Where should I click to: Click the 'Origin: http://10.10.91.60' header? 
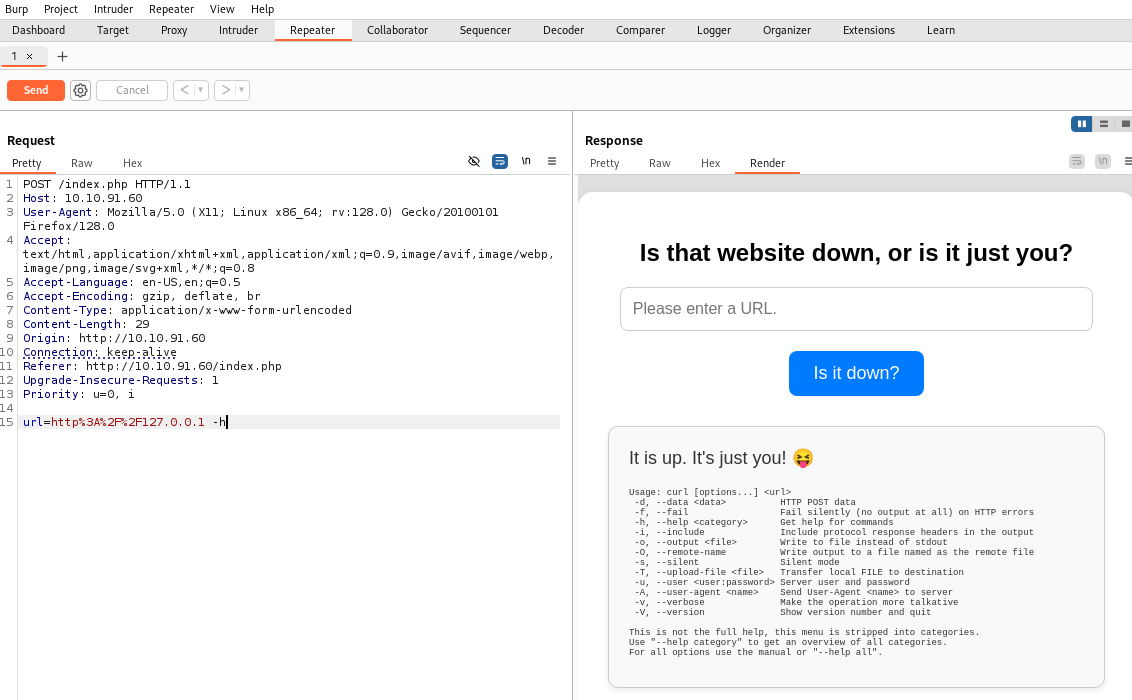114,338
